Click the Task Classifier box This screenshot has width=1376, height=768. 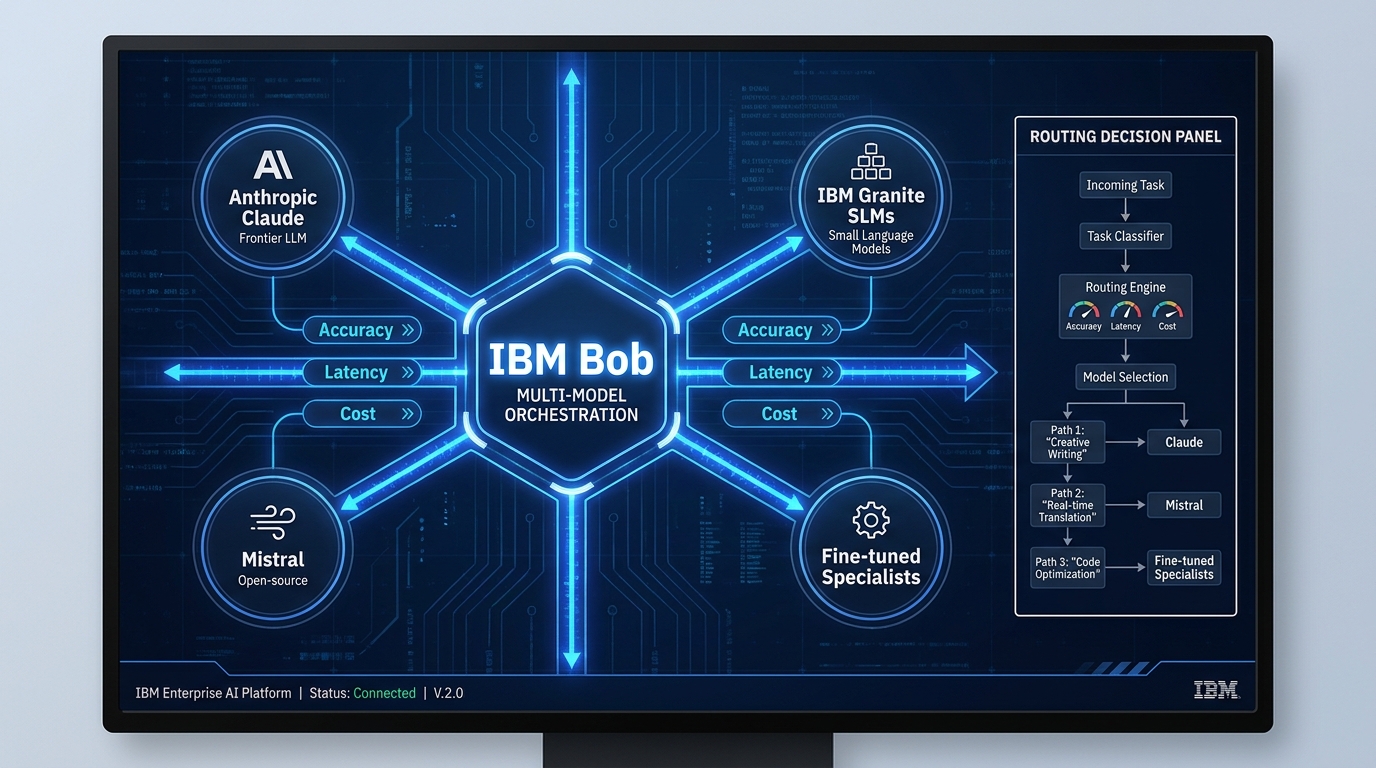(1125, 237)
